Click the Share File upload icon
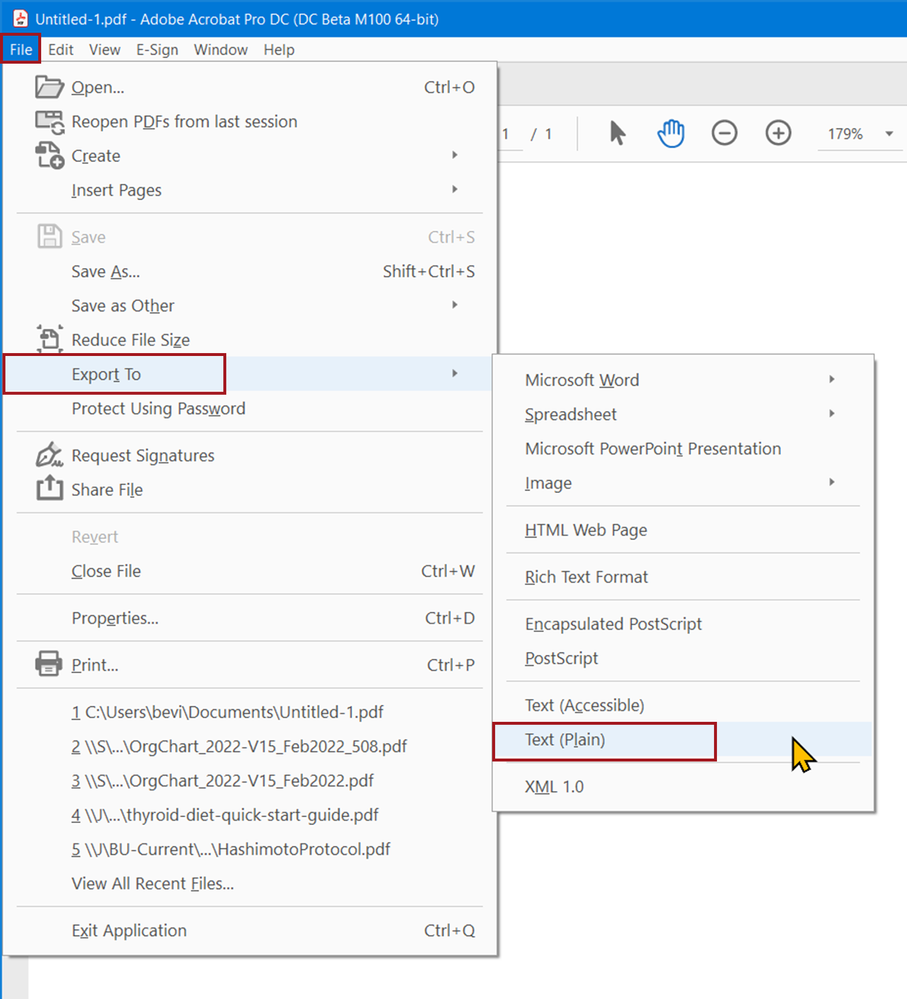Image resolution: width=907 pixels, height=999 pixels. 49,489
